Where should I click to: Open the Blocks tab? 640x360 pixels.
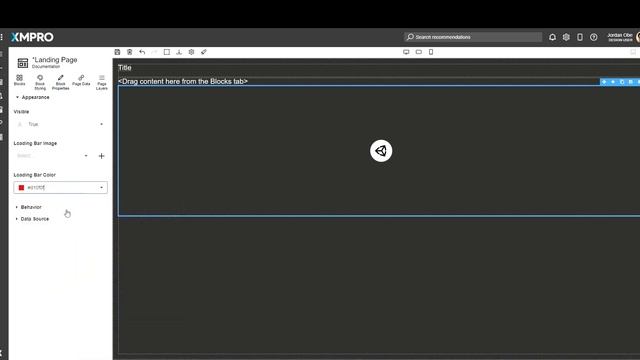pyautogui.click(x=20, y=80)
